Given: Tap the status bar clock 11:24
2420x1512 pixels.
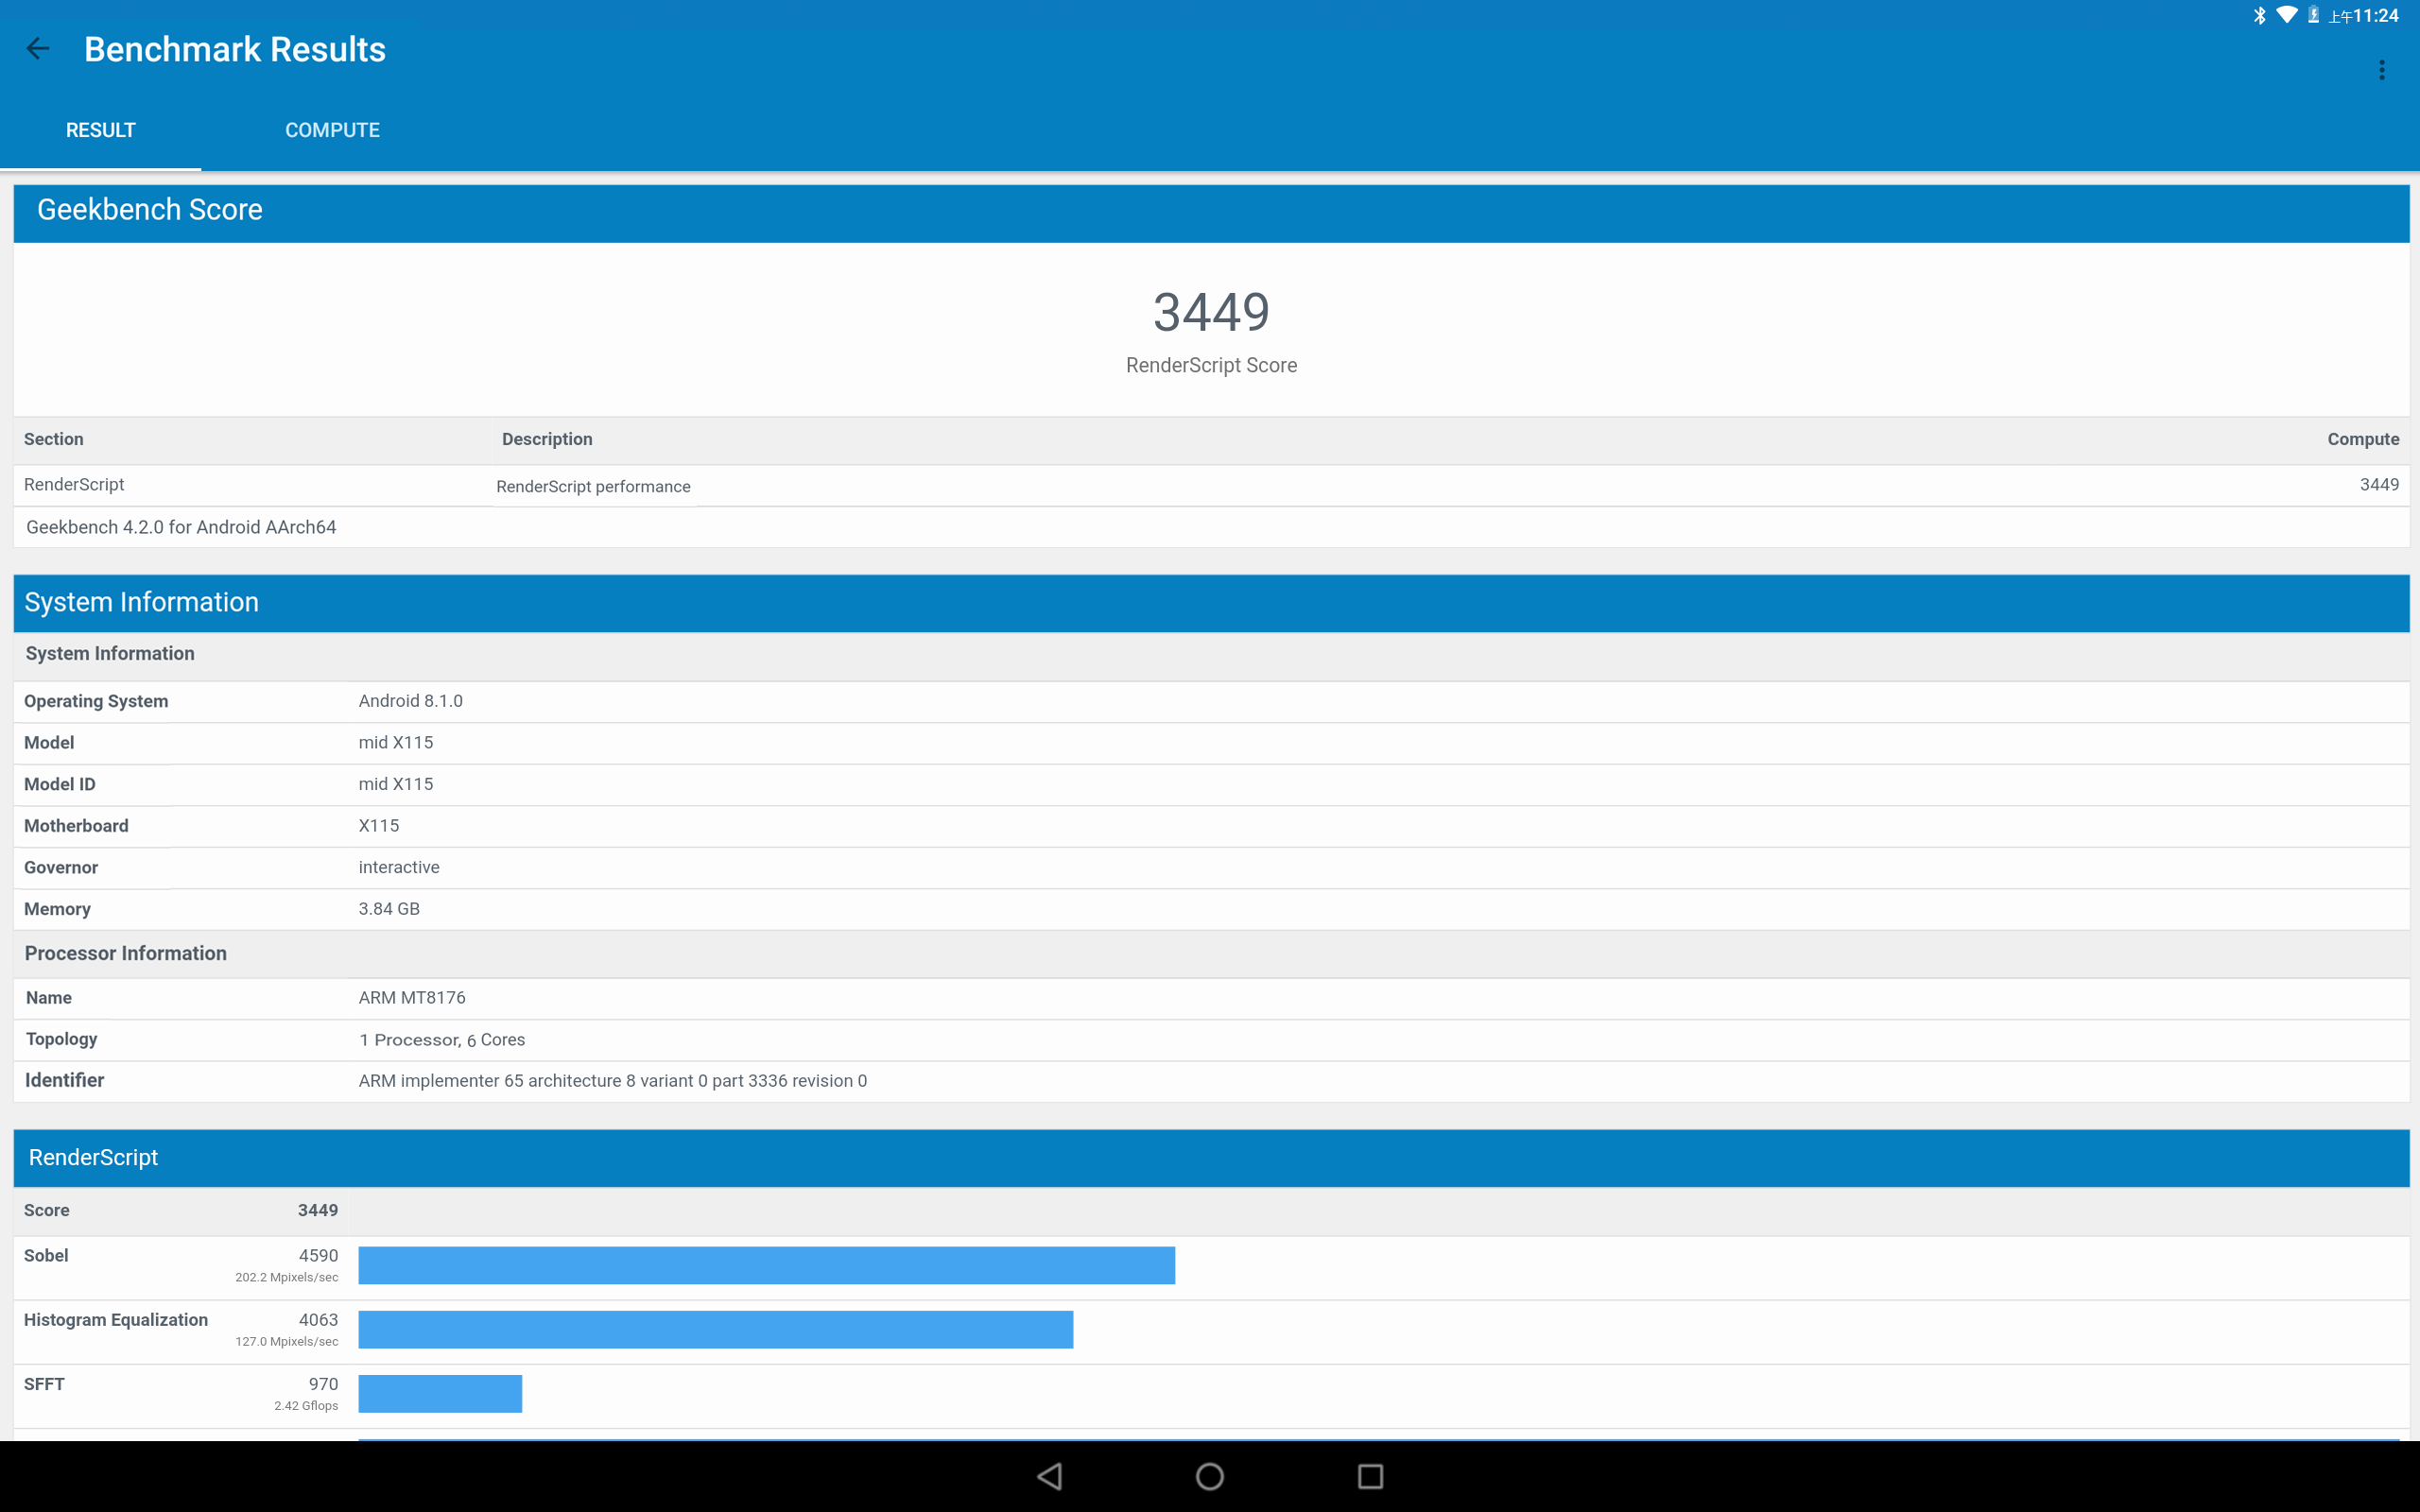Looking at the screenshot, I should pyautogui.click(x=2375, y=15).
